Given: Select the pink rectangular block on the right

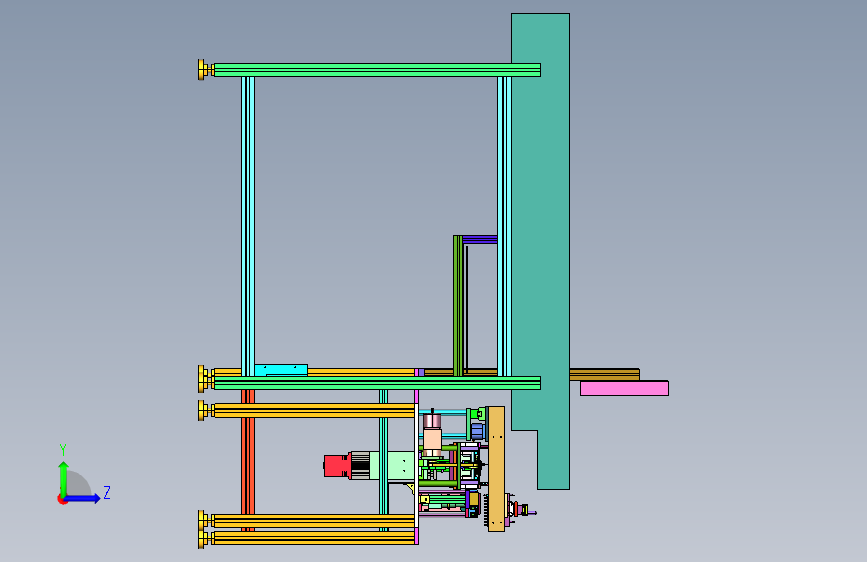Looking at the screenshot, I should (x=624, y=388).
